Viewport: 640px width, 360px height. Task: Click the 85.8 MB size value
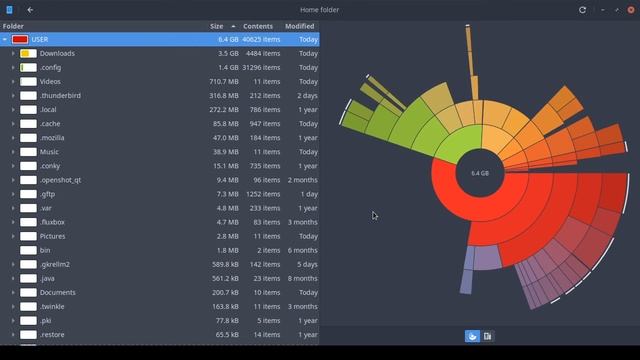pyautogui.click(x=226, y=124)
